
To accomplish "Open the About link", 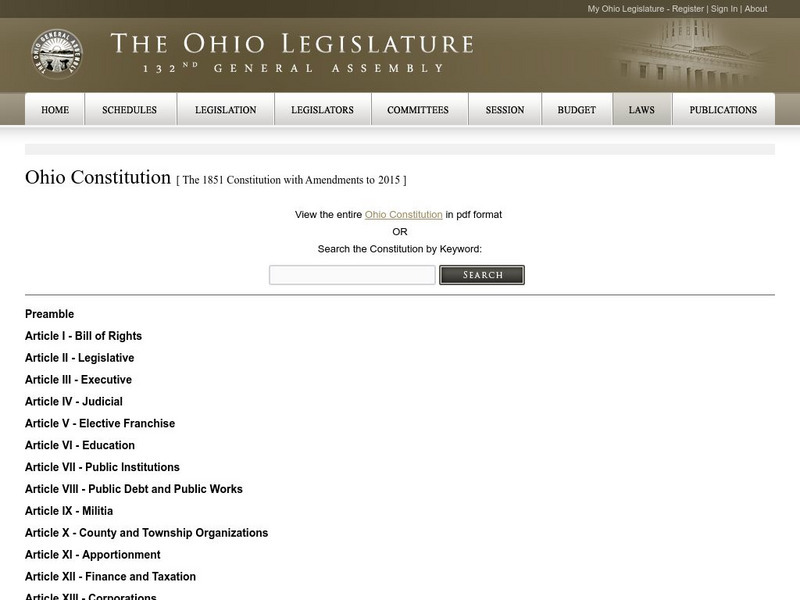I will pyautogui.click(x=756, y=9).
